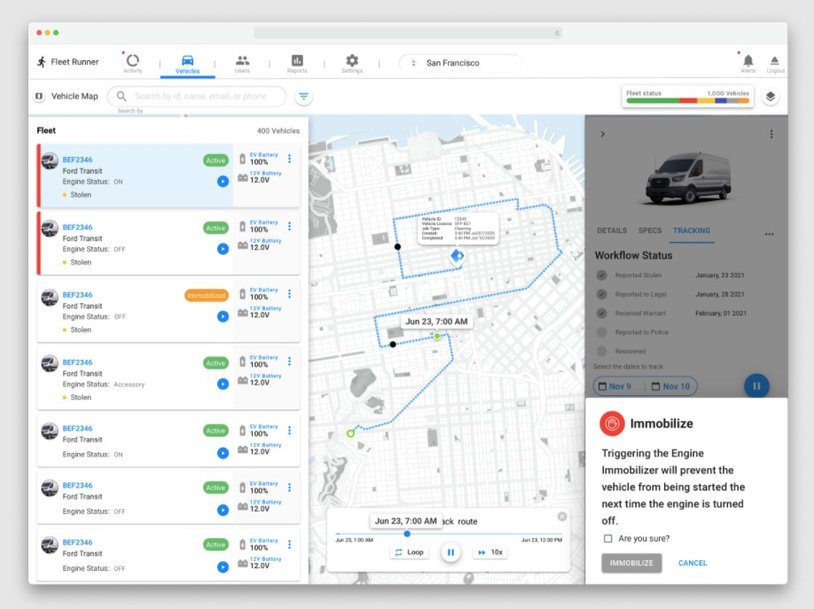The width and height of the screenshot is (814, 609).
Task: Open the filter icon beside search
Action: (x=304, y=97)
